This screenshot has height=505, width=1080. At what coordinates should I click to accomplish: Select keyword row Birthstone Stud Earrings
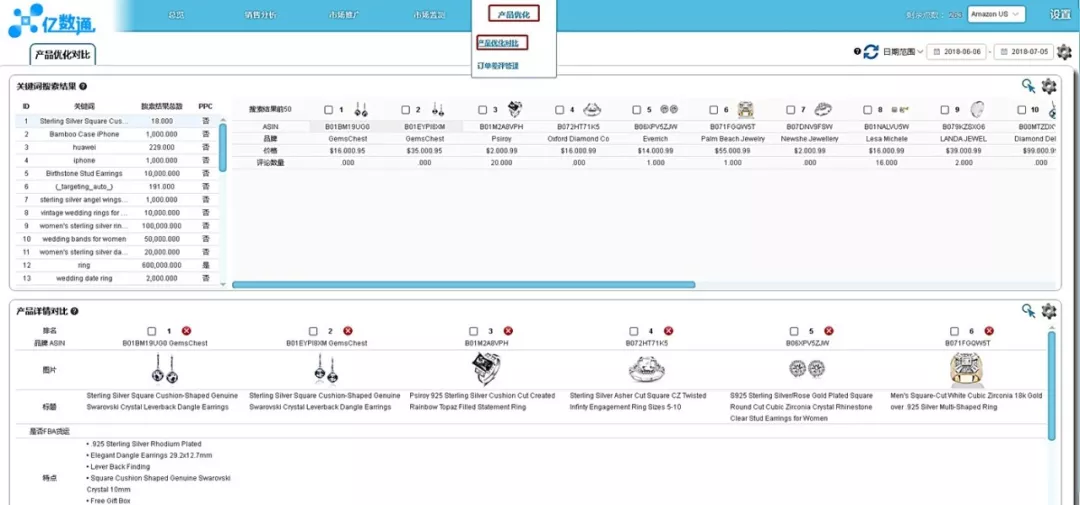(x=117, y=174)
